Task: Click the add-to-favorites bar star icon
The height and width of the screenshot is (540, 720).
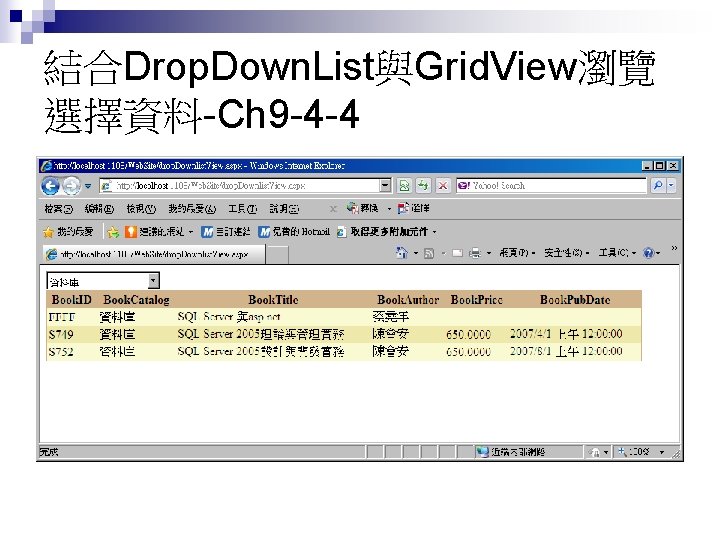Action: tap(113, 232)
